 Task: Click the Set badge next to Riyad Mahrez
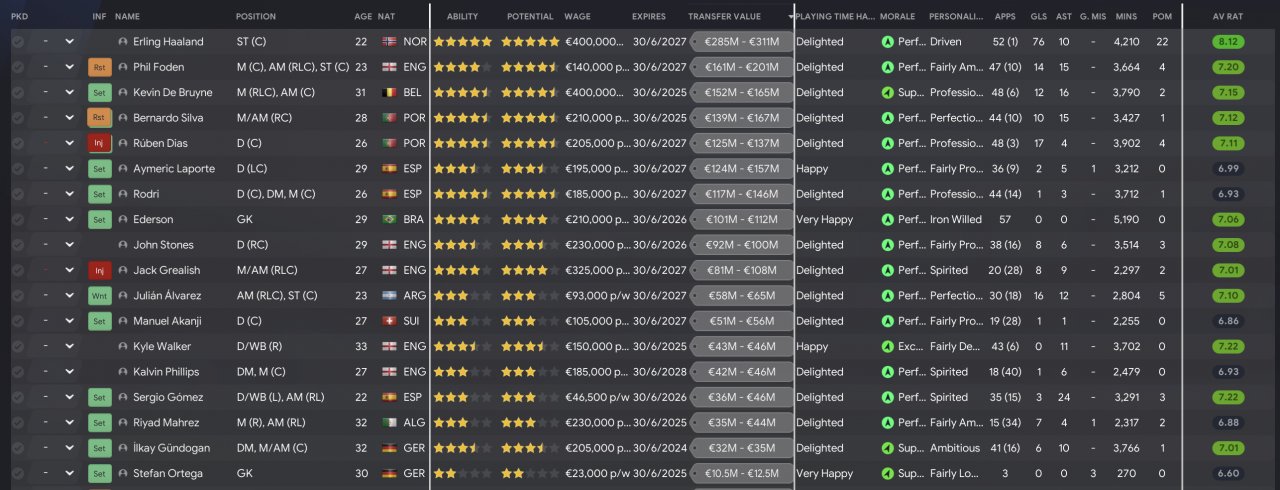tap(99, 423)
